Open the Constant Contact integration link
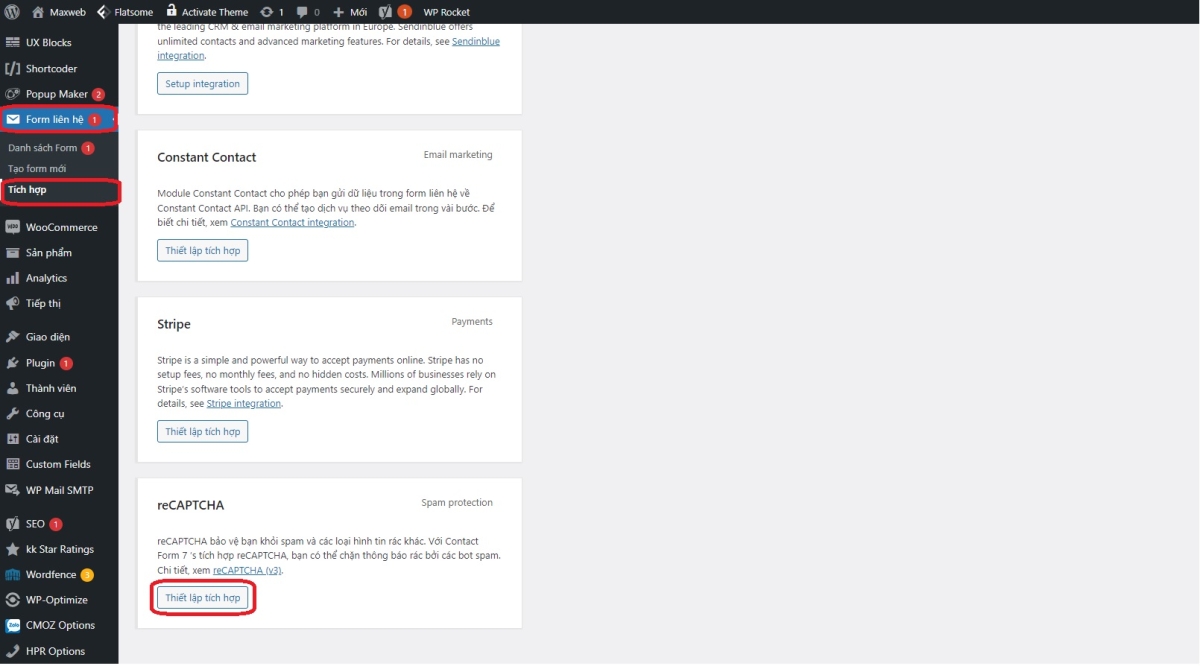 (x=292, y=223)
